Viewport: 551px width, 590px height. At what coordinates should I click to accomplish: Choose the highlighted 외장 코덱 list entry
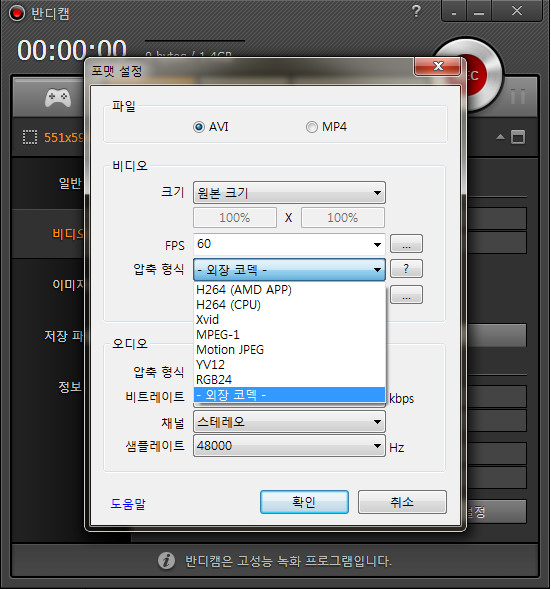[x=289, y=395]
